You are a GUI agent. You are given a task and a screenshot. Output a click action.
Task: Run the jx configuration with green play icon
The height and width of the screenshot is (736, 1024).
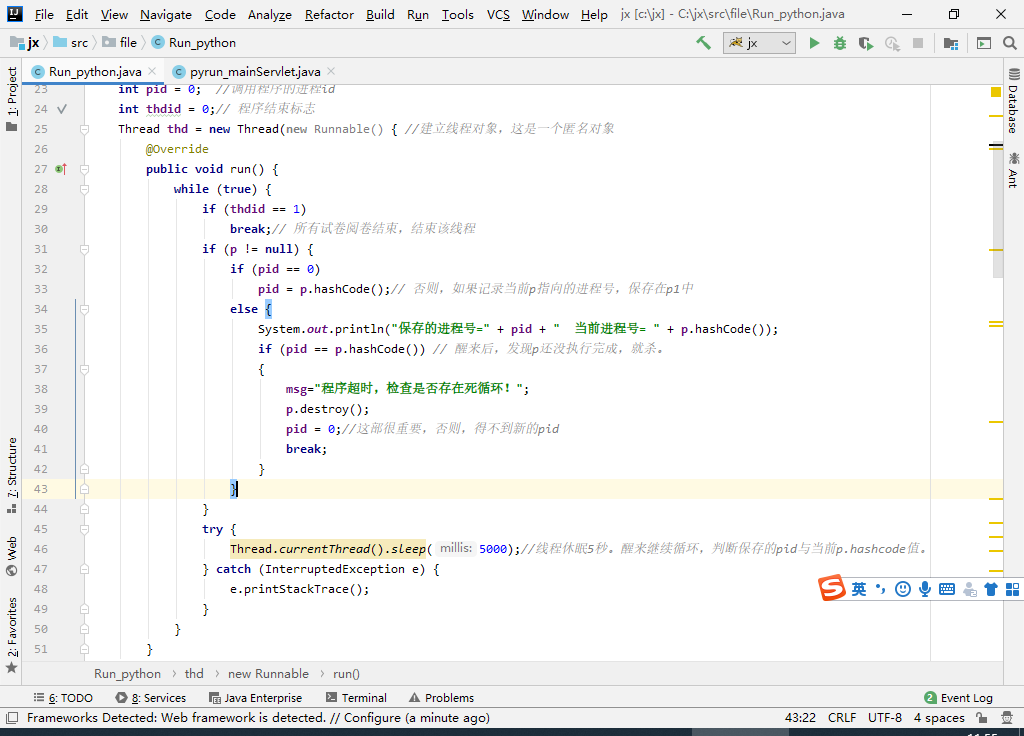click(x=814, y=43)
